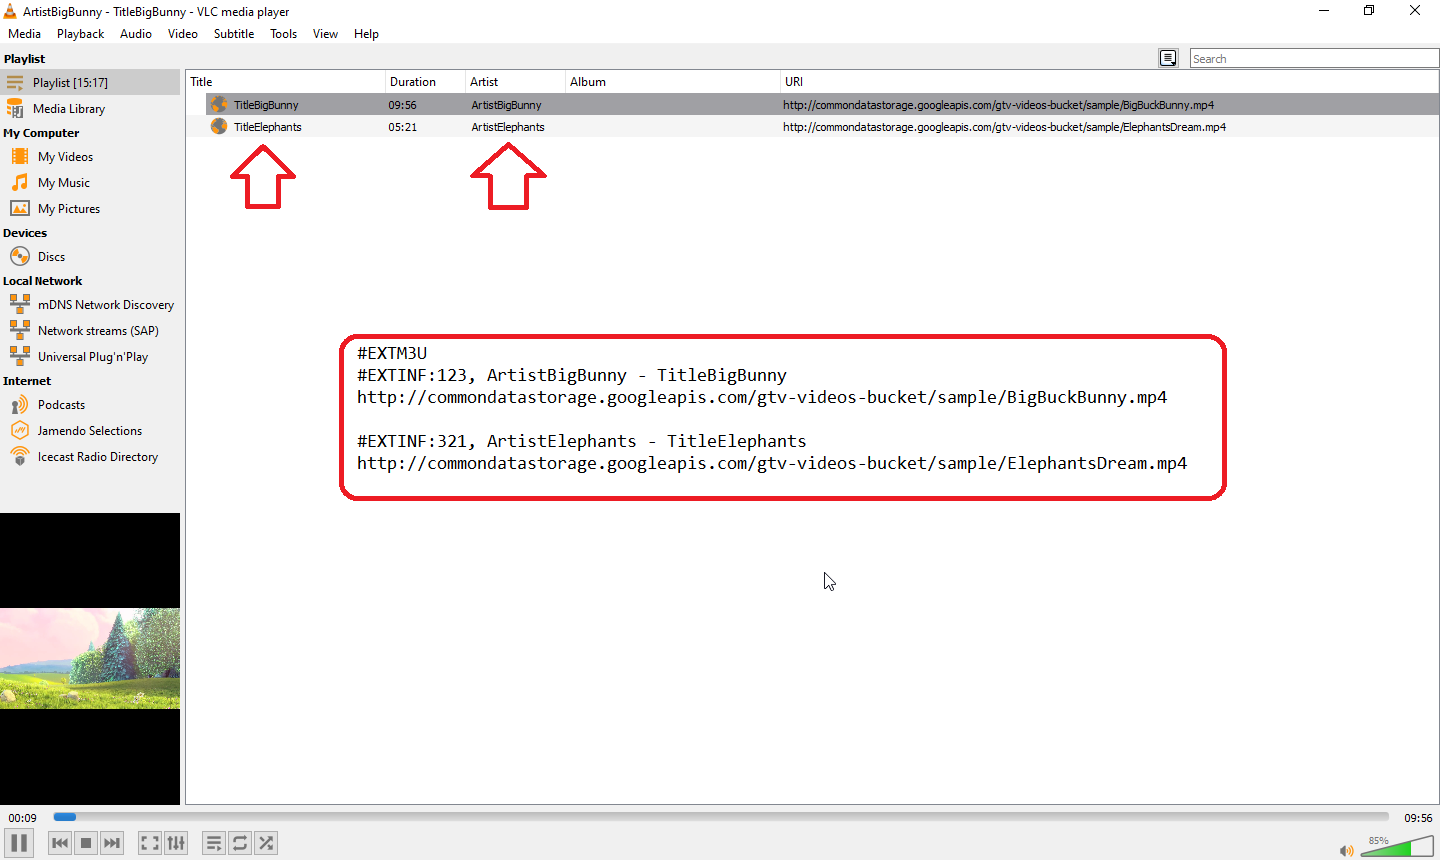Image resolution: width=1440 pixels, height=860 pixels.
Task: Click the ElephantsDream.mp4 URI cell
Action: click(x=1004, y=127)
